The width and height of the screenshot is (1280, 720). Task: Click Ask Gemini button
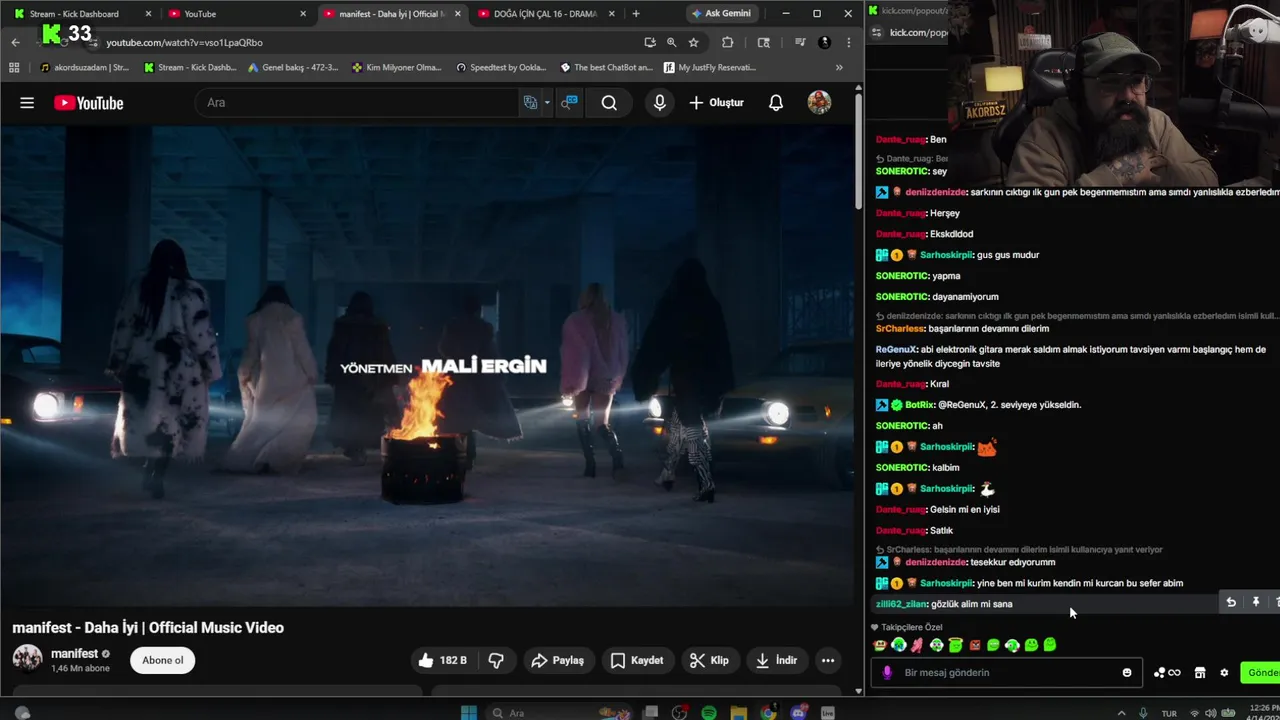click(721, 14)
